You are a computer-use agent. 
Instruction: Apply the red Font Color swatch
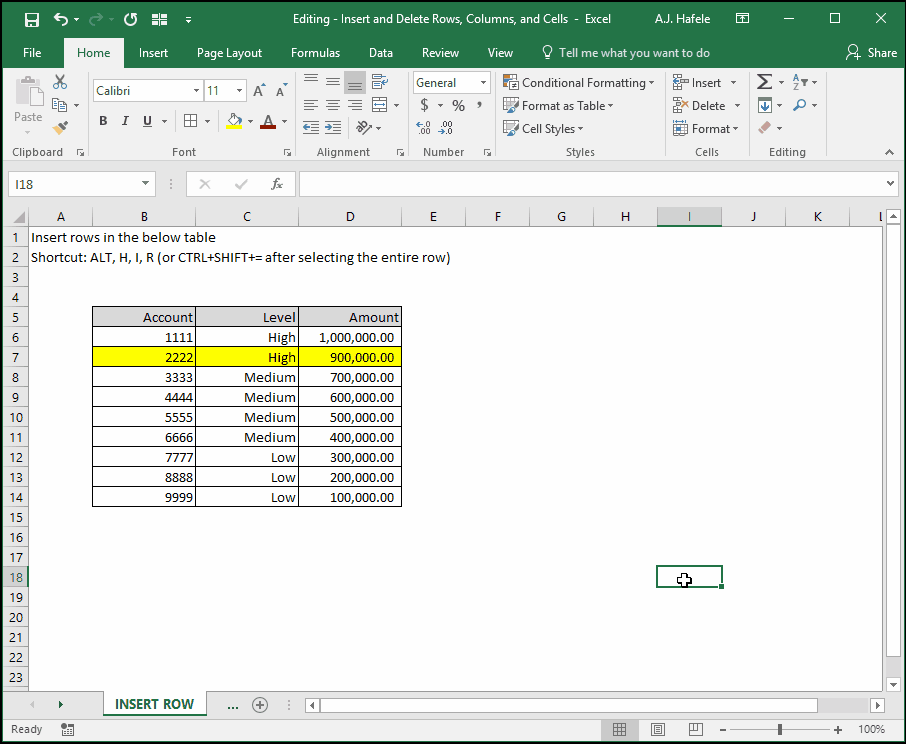tap(268, 121)
